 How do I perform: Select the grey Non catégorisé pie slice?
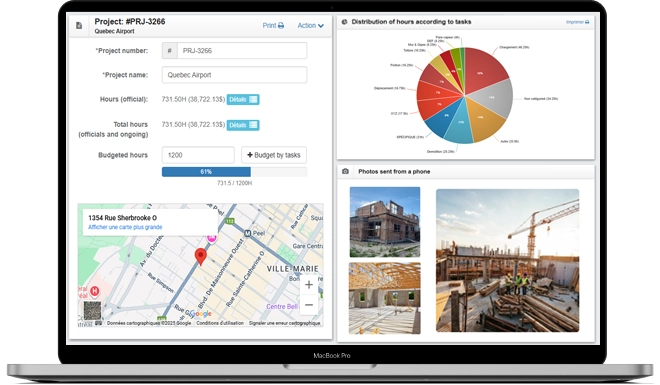[492, 98]
